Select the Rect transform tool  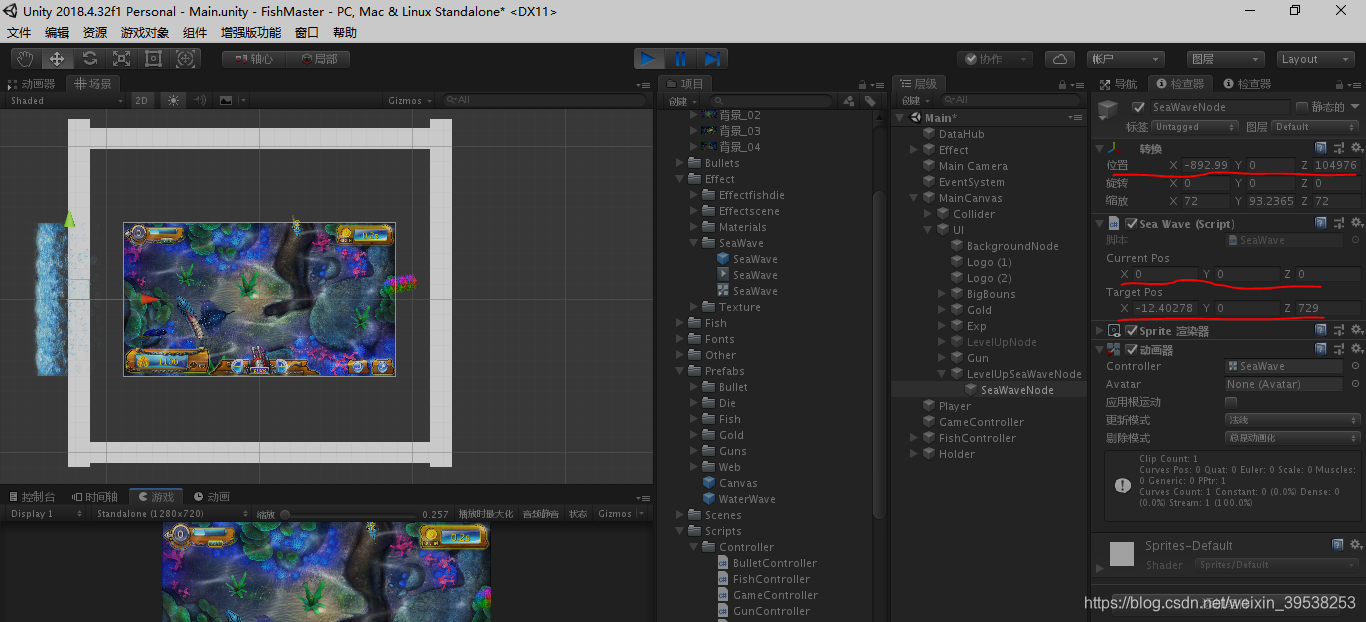pos(153,59)
